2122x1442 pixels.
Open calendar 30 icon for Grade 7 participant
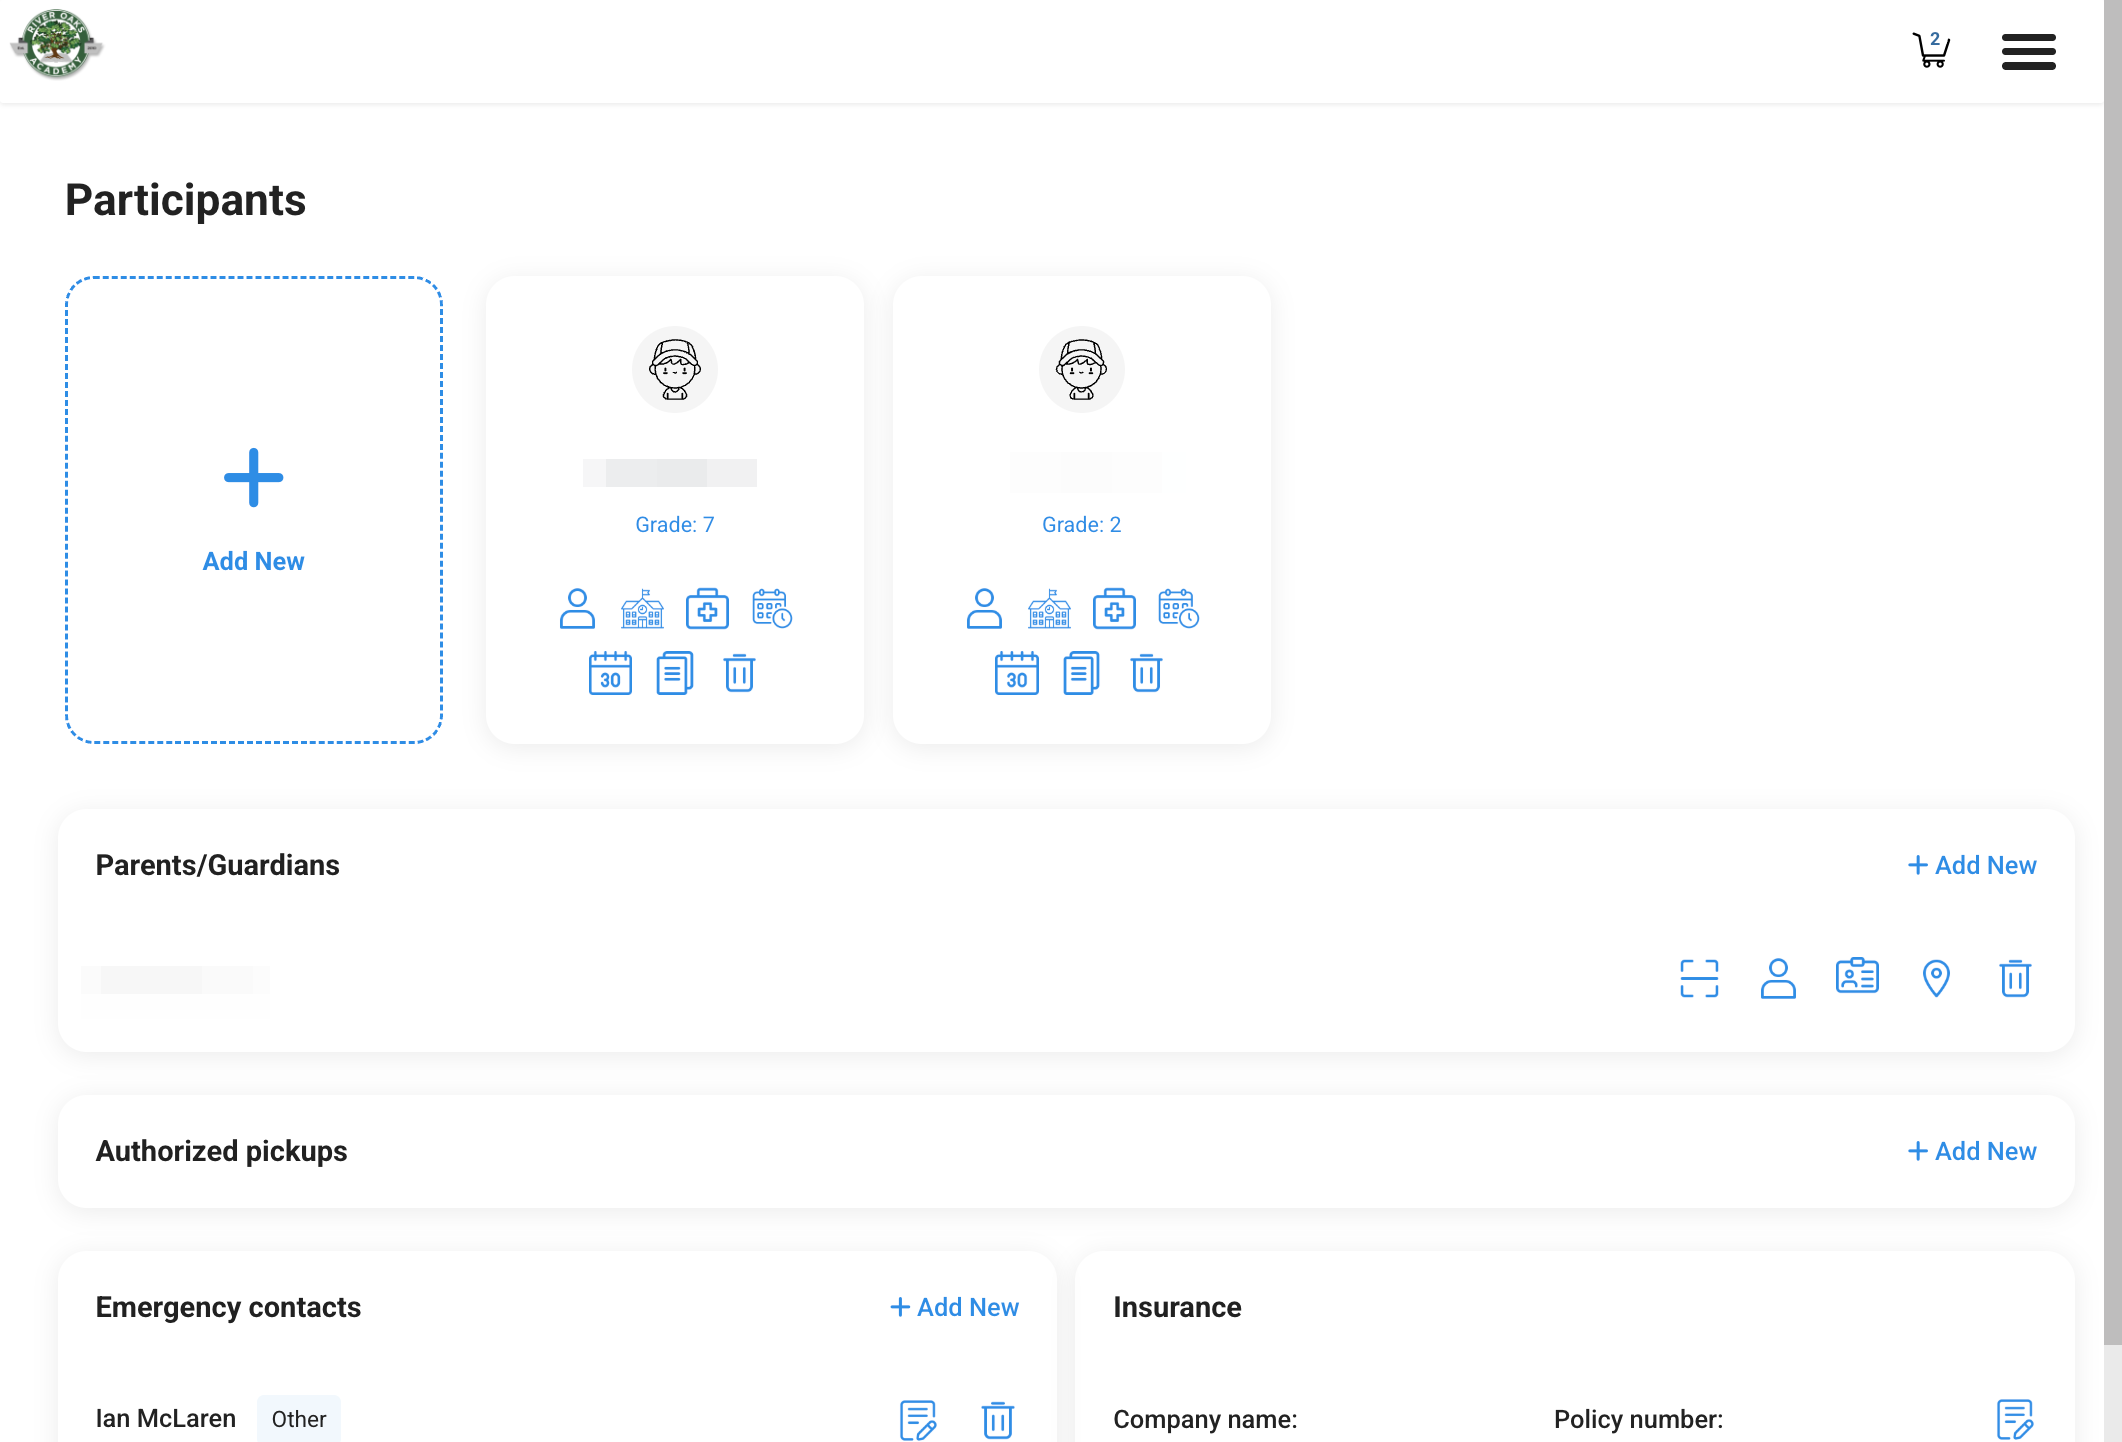pyautogui.click(x=610, y=673)
